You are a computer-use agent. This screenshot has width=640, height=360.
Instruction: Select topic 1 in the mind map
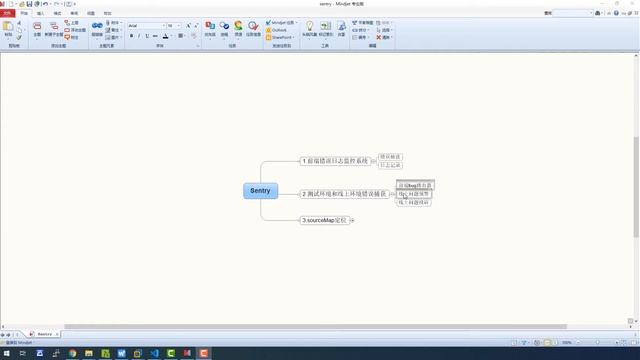[x=335, y=161]
